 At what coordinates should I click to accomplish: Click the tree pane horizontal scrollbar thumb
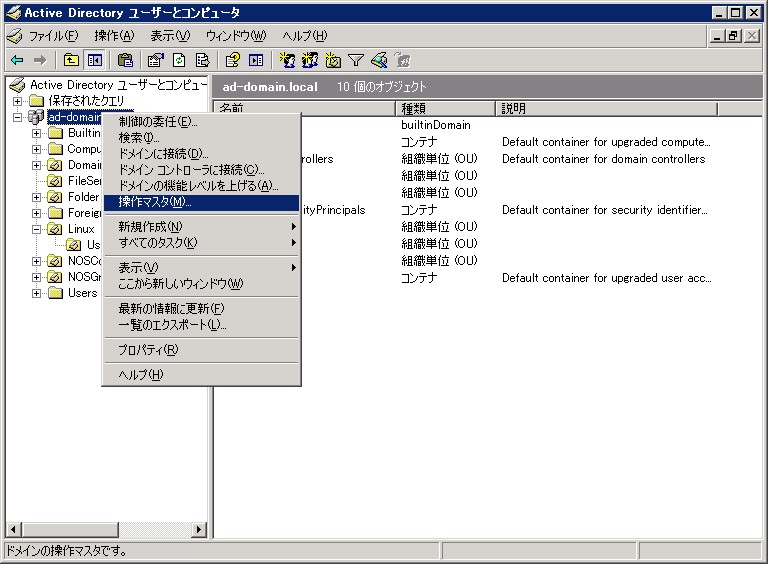click(x=70, y=529)
